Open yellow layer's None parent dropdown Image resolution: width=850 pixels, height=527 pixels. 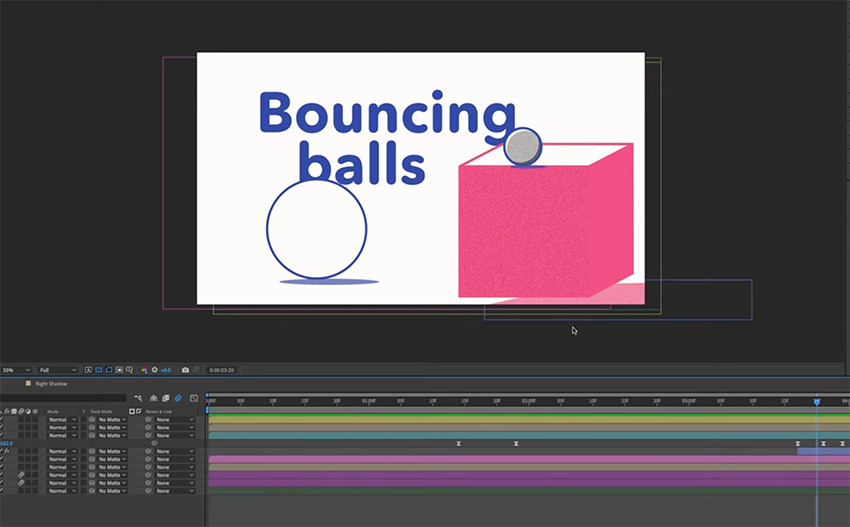(175, 420)
